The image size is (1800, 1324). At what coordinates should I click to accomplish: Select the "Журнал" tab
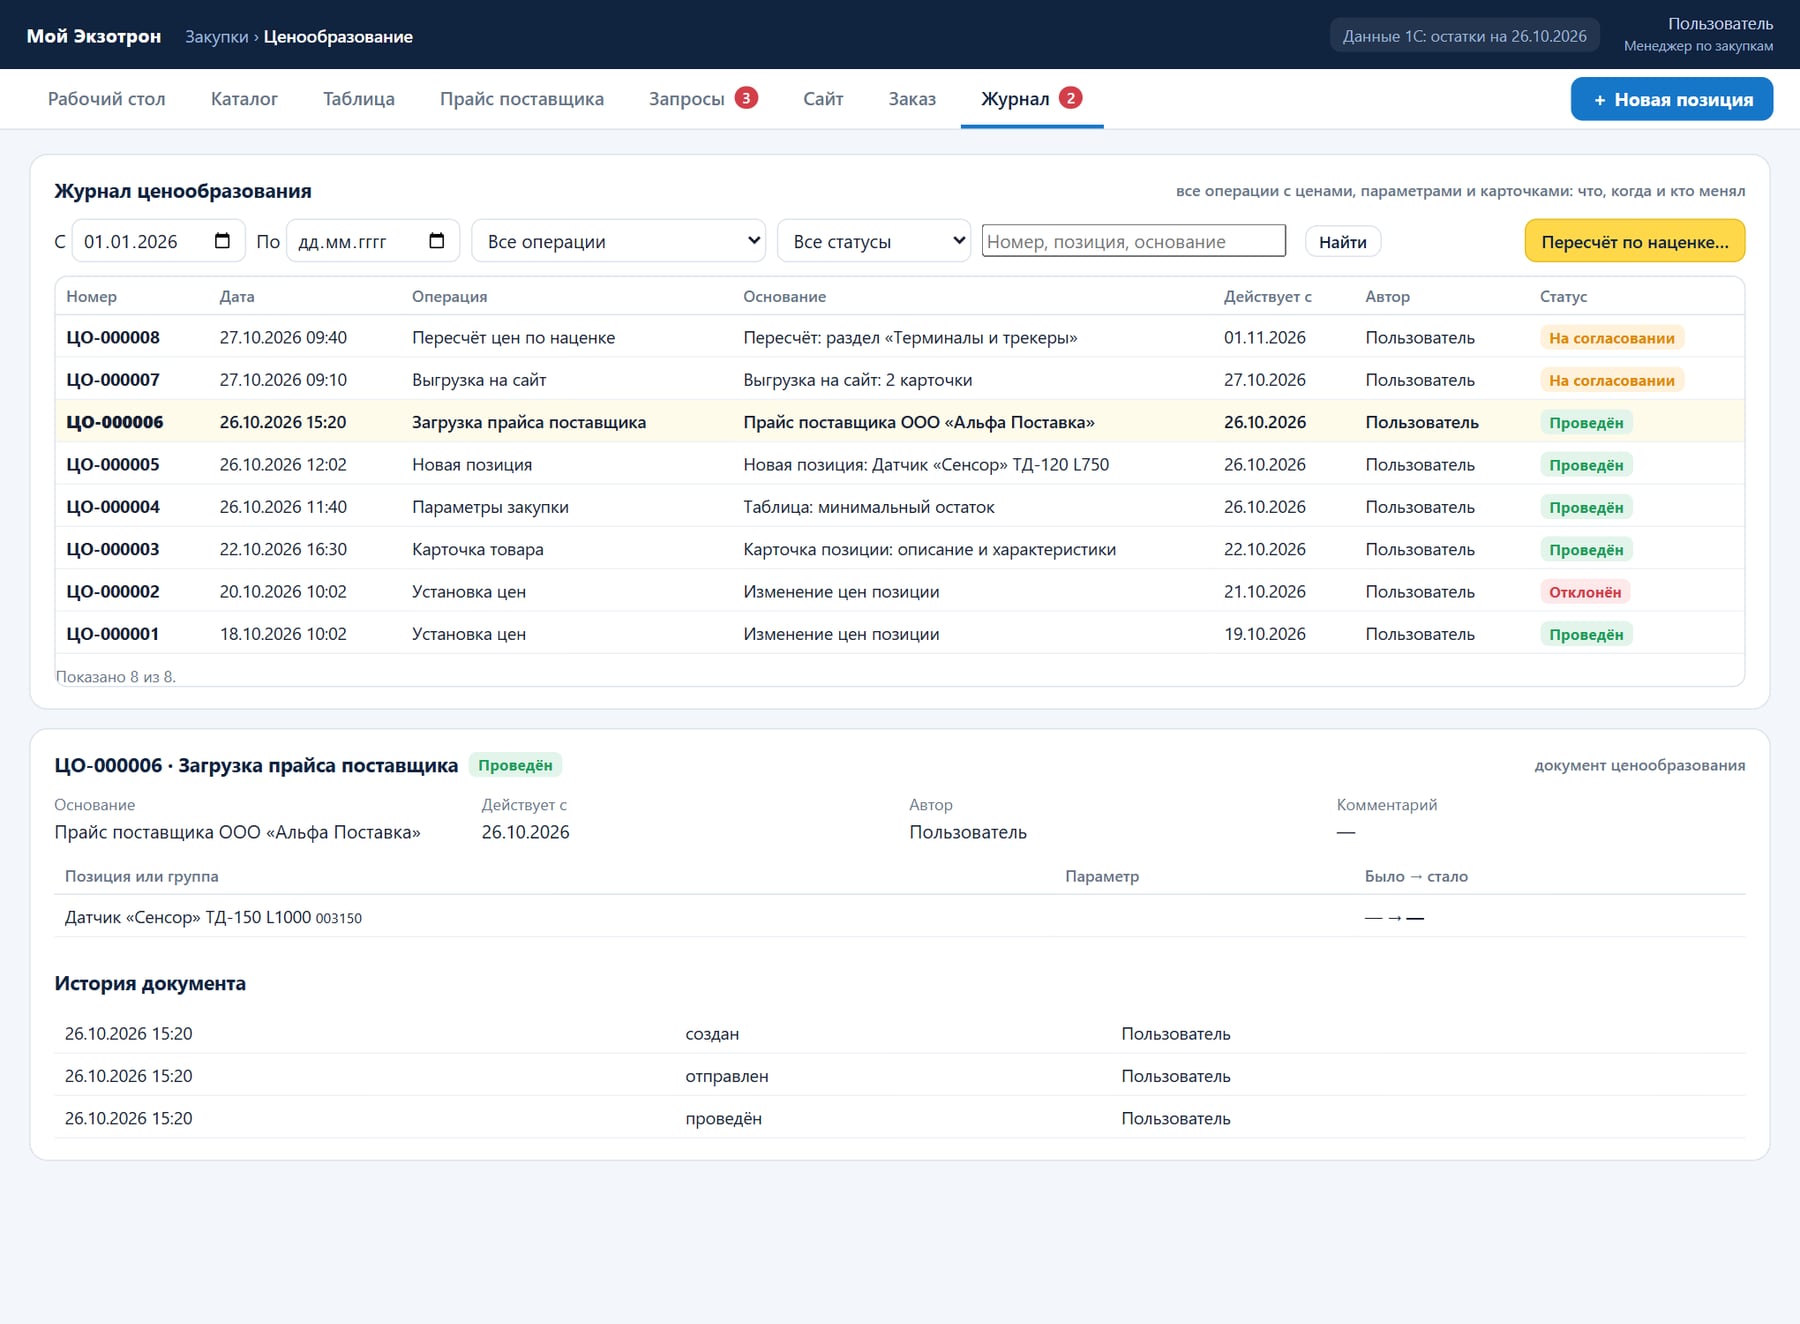1031,99
